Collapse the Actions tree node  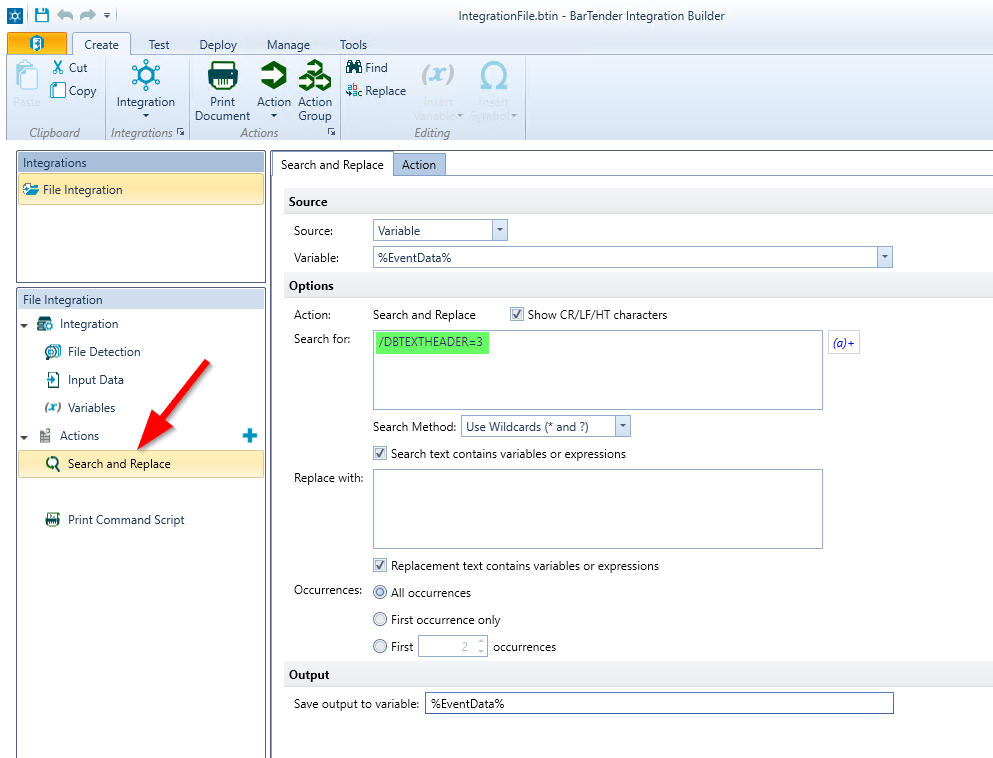(x=24, y=437)
